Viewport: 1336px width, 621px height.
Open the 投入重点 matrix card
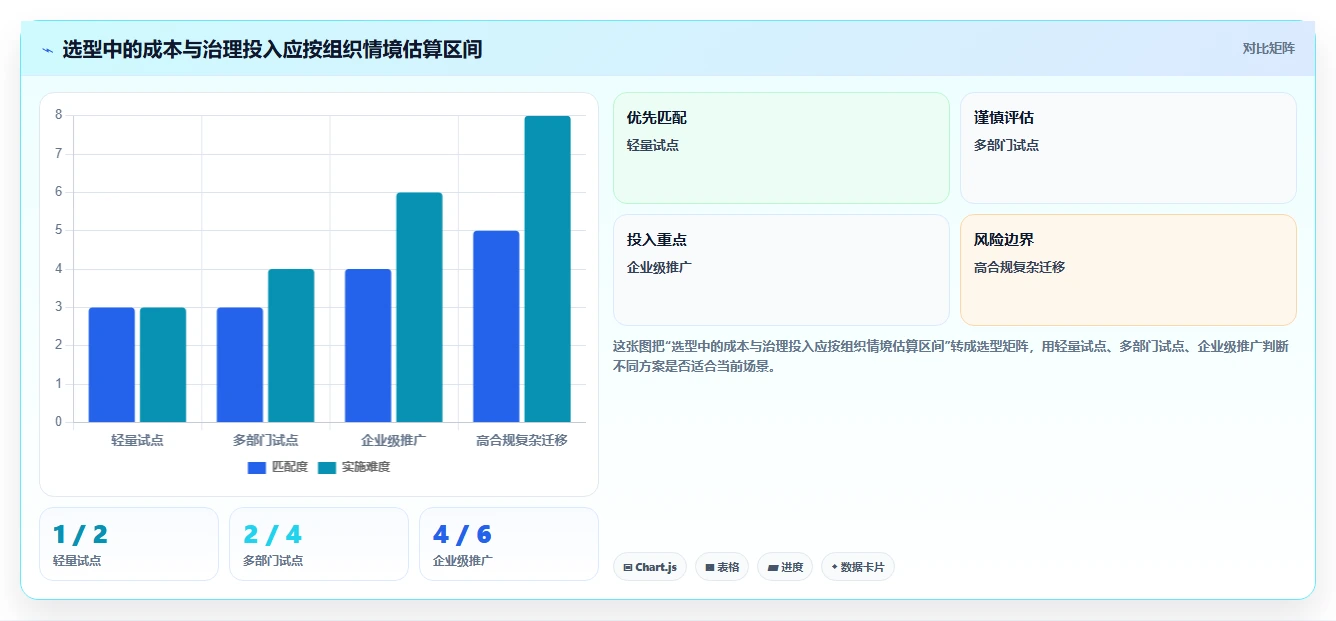(781, 270)
